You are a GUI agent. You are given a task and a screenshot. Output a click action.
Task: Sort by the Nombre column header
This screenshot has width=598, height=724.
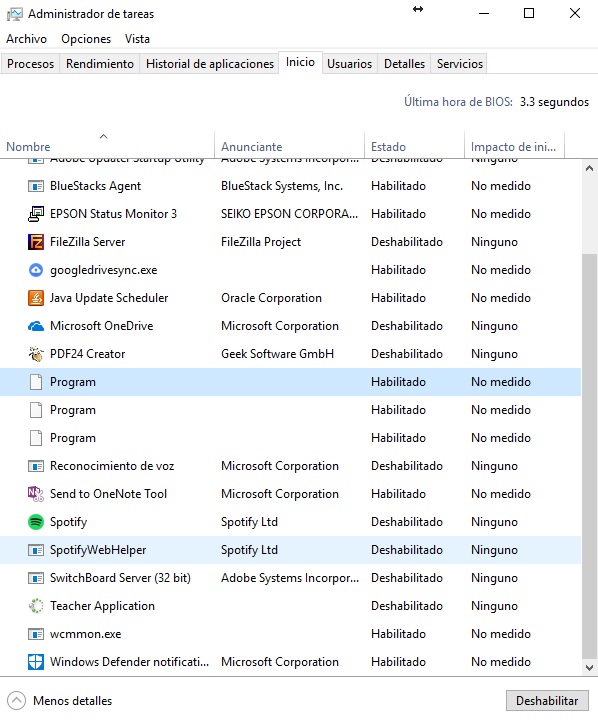pyautogui.click(x=107, y=146)
